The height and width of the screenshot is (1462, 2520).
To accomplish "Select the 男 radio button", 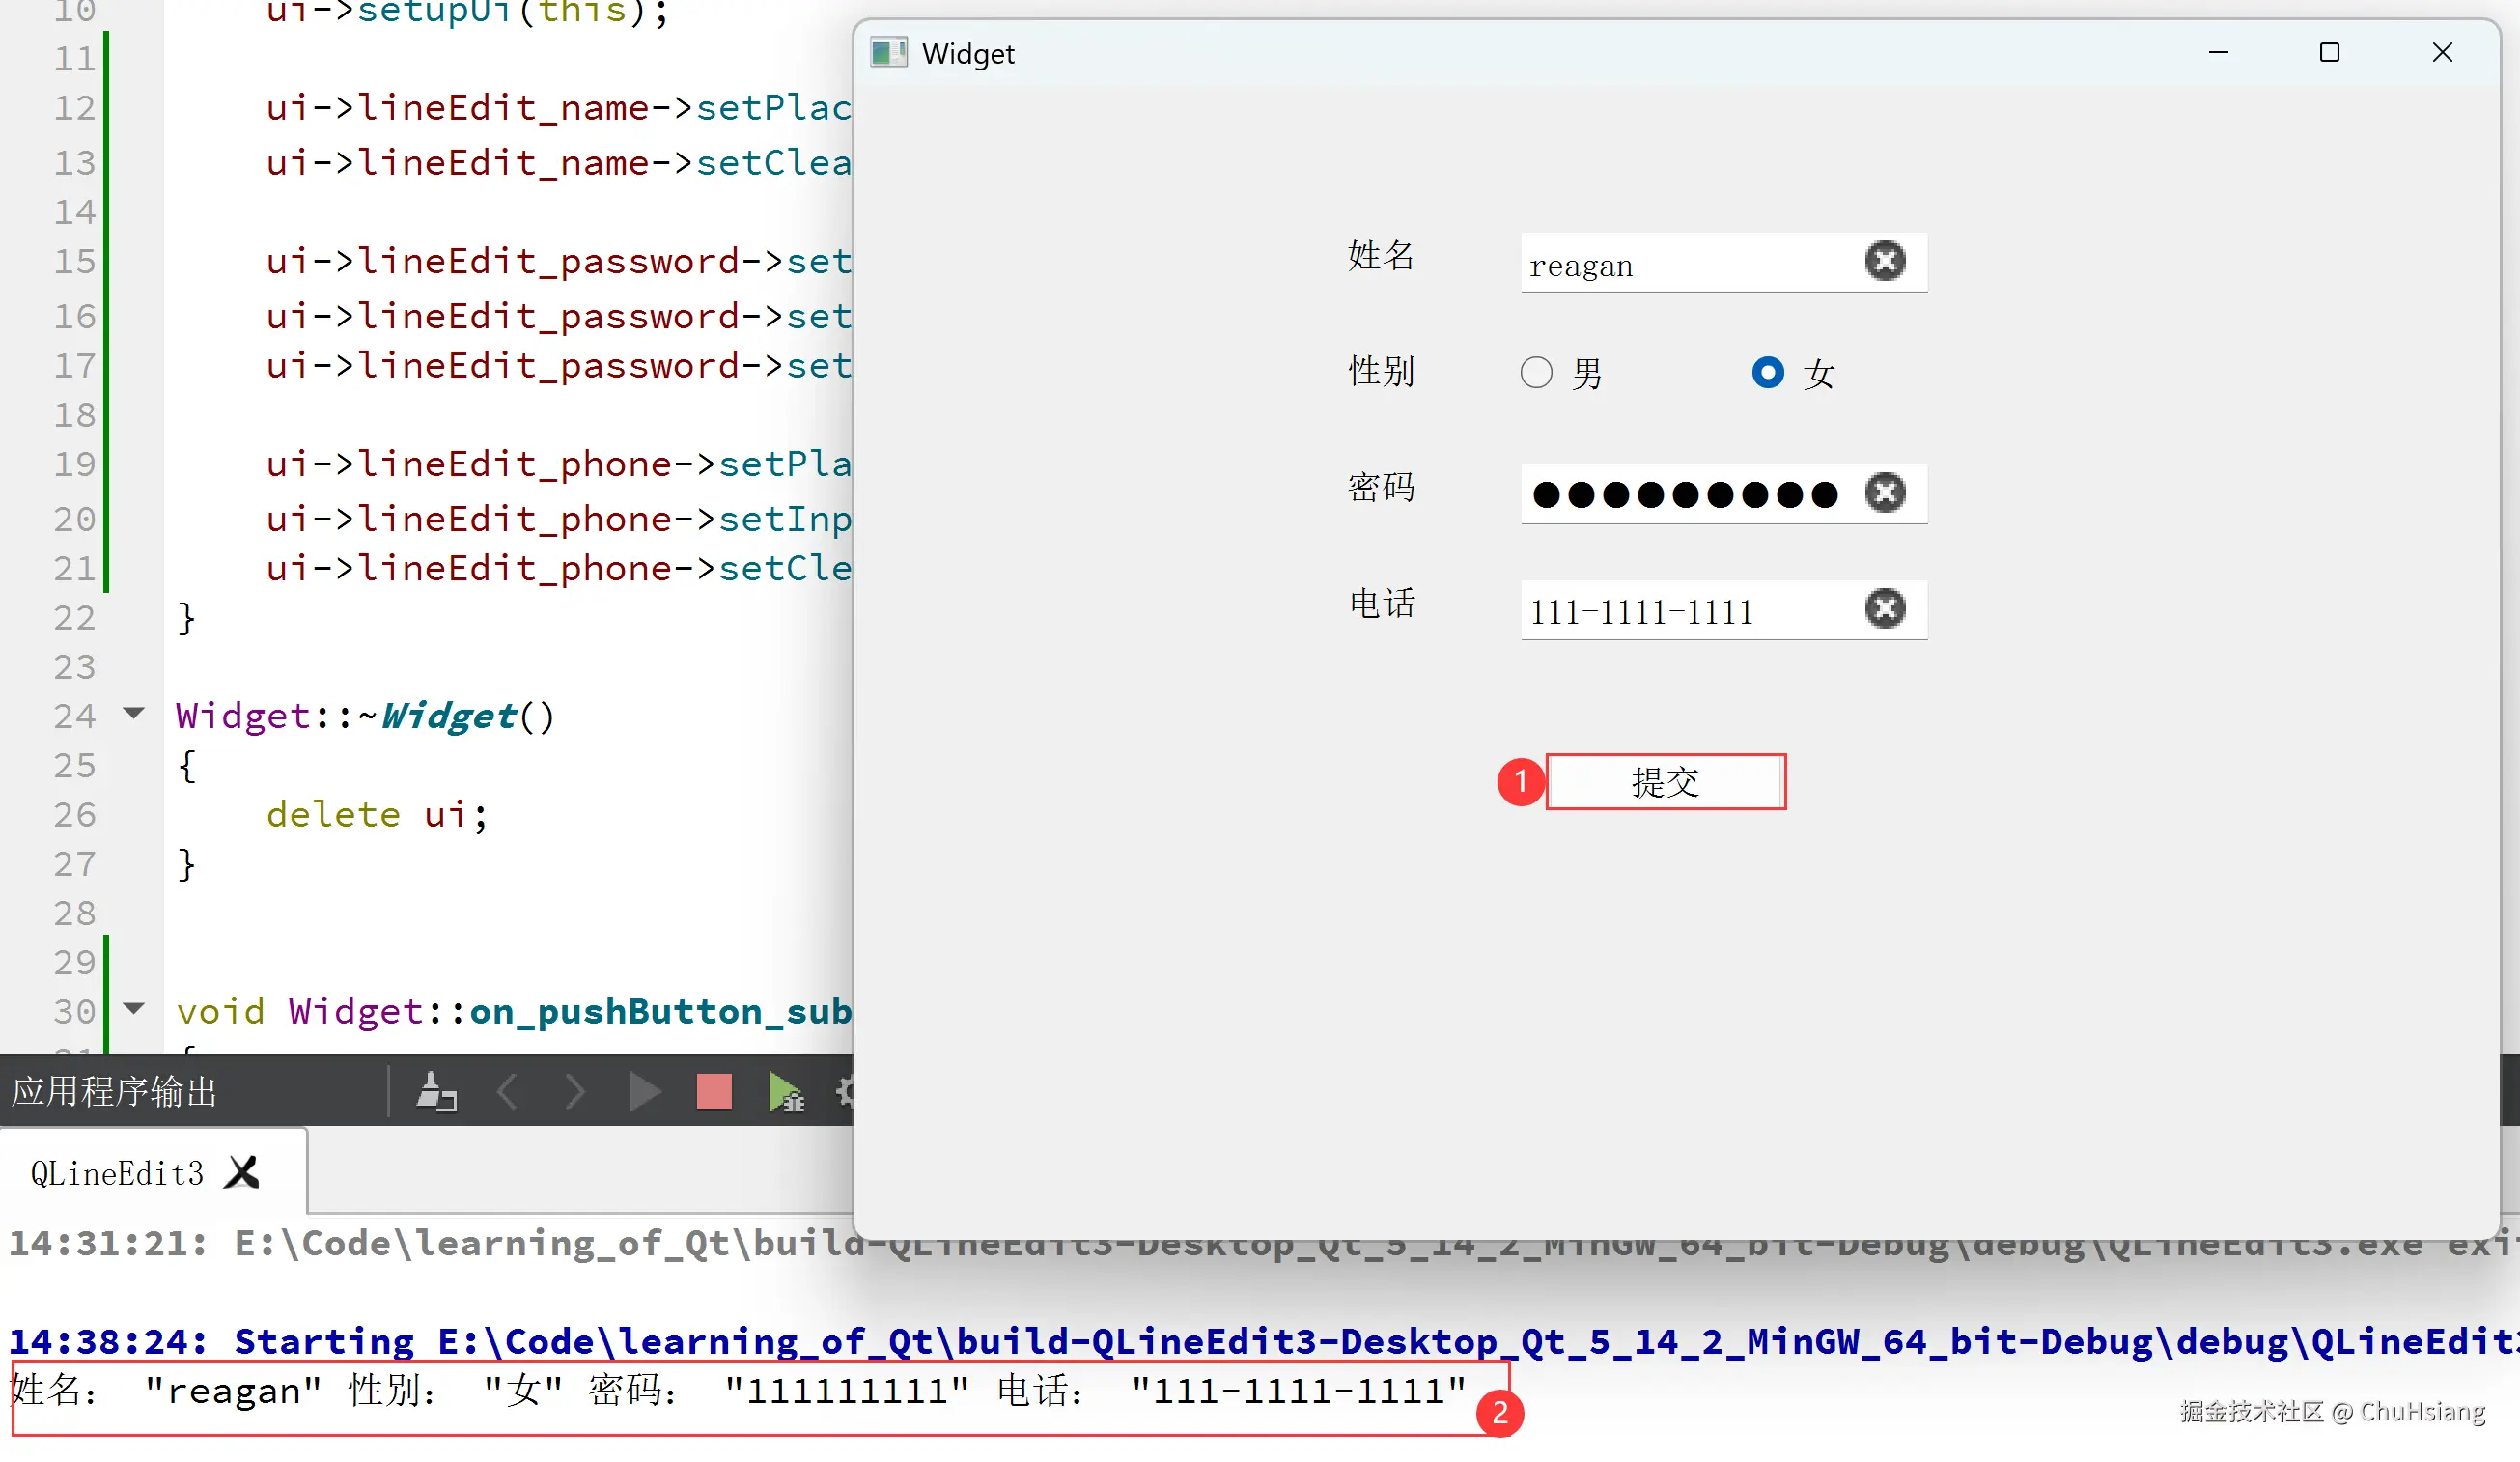I will tap(1537, 373).
